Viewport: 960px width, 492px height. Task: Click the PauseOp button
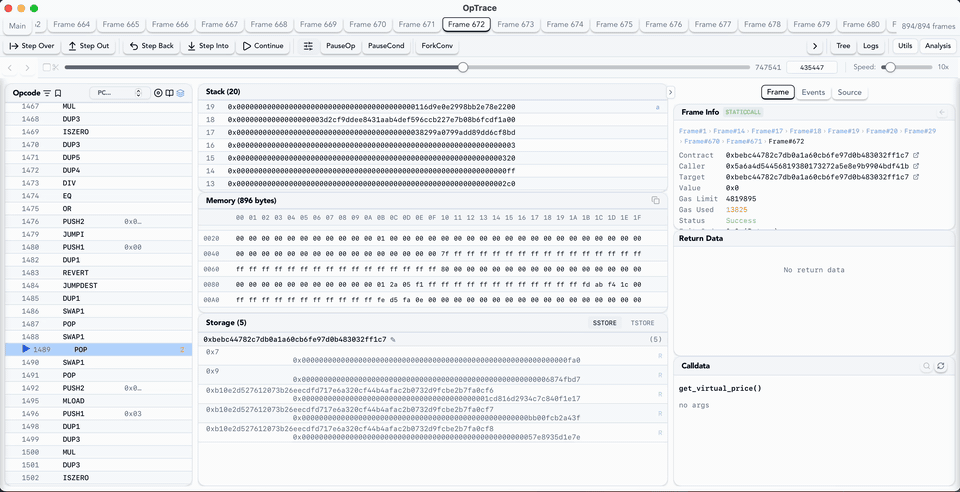click(341, 46)
